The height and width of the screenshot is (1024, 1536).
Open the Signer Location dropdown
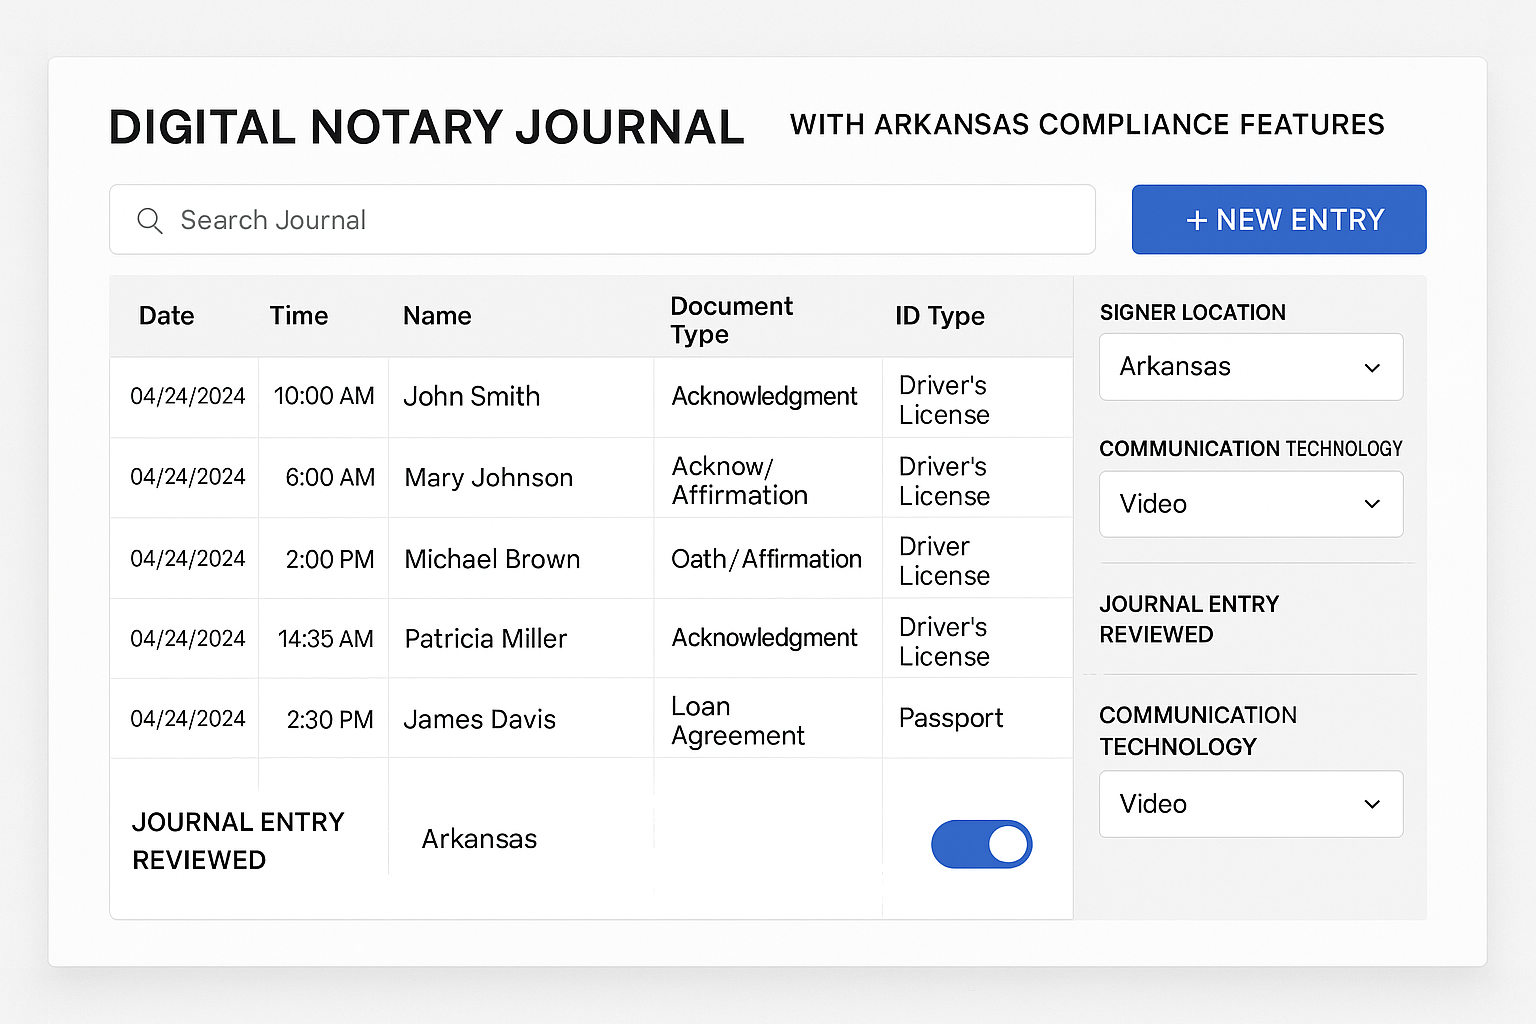click(x=1250, y=366)
